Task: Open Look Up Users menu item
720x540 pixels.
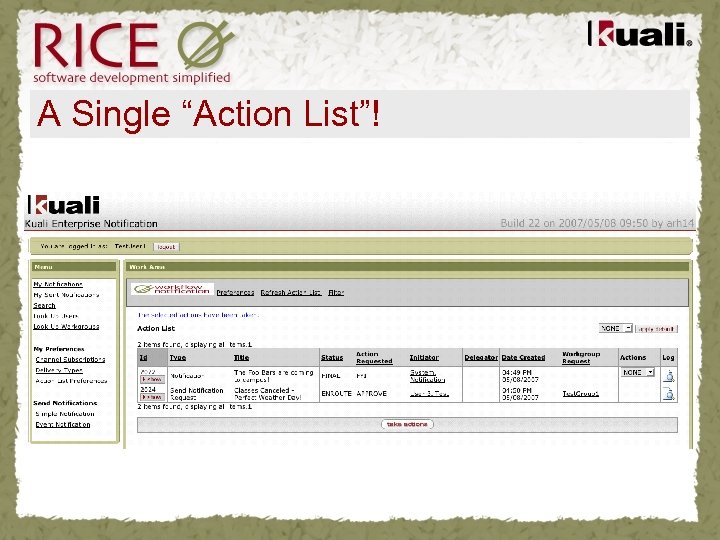Action: [56, 316]
